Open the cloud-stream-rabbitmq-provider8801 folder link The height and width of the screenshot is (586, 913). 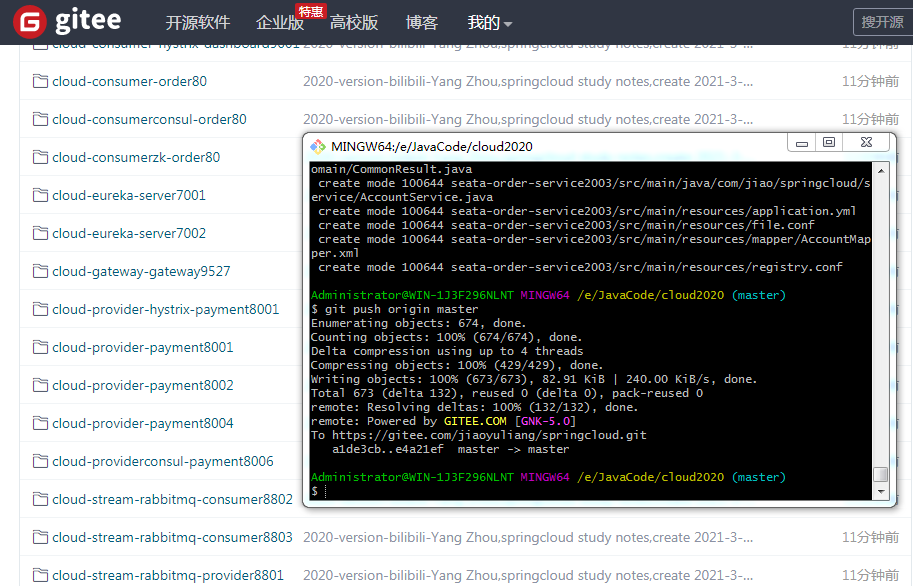(168, 576)
